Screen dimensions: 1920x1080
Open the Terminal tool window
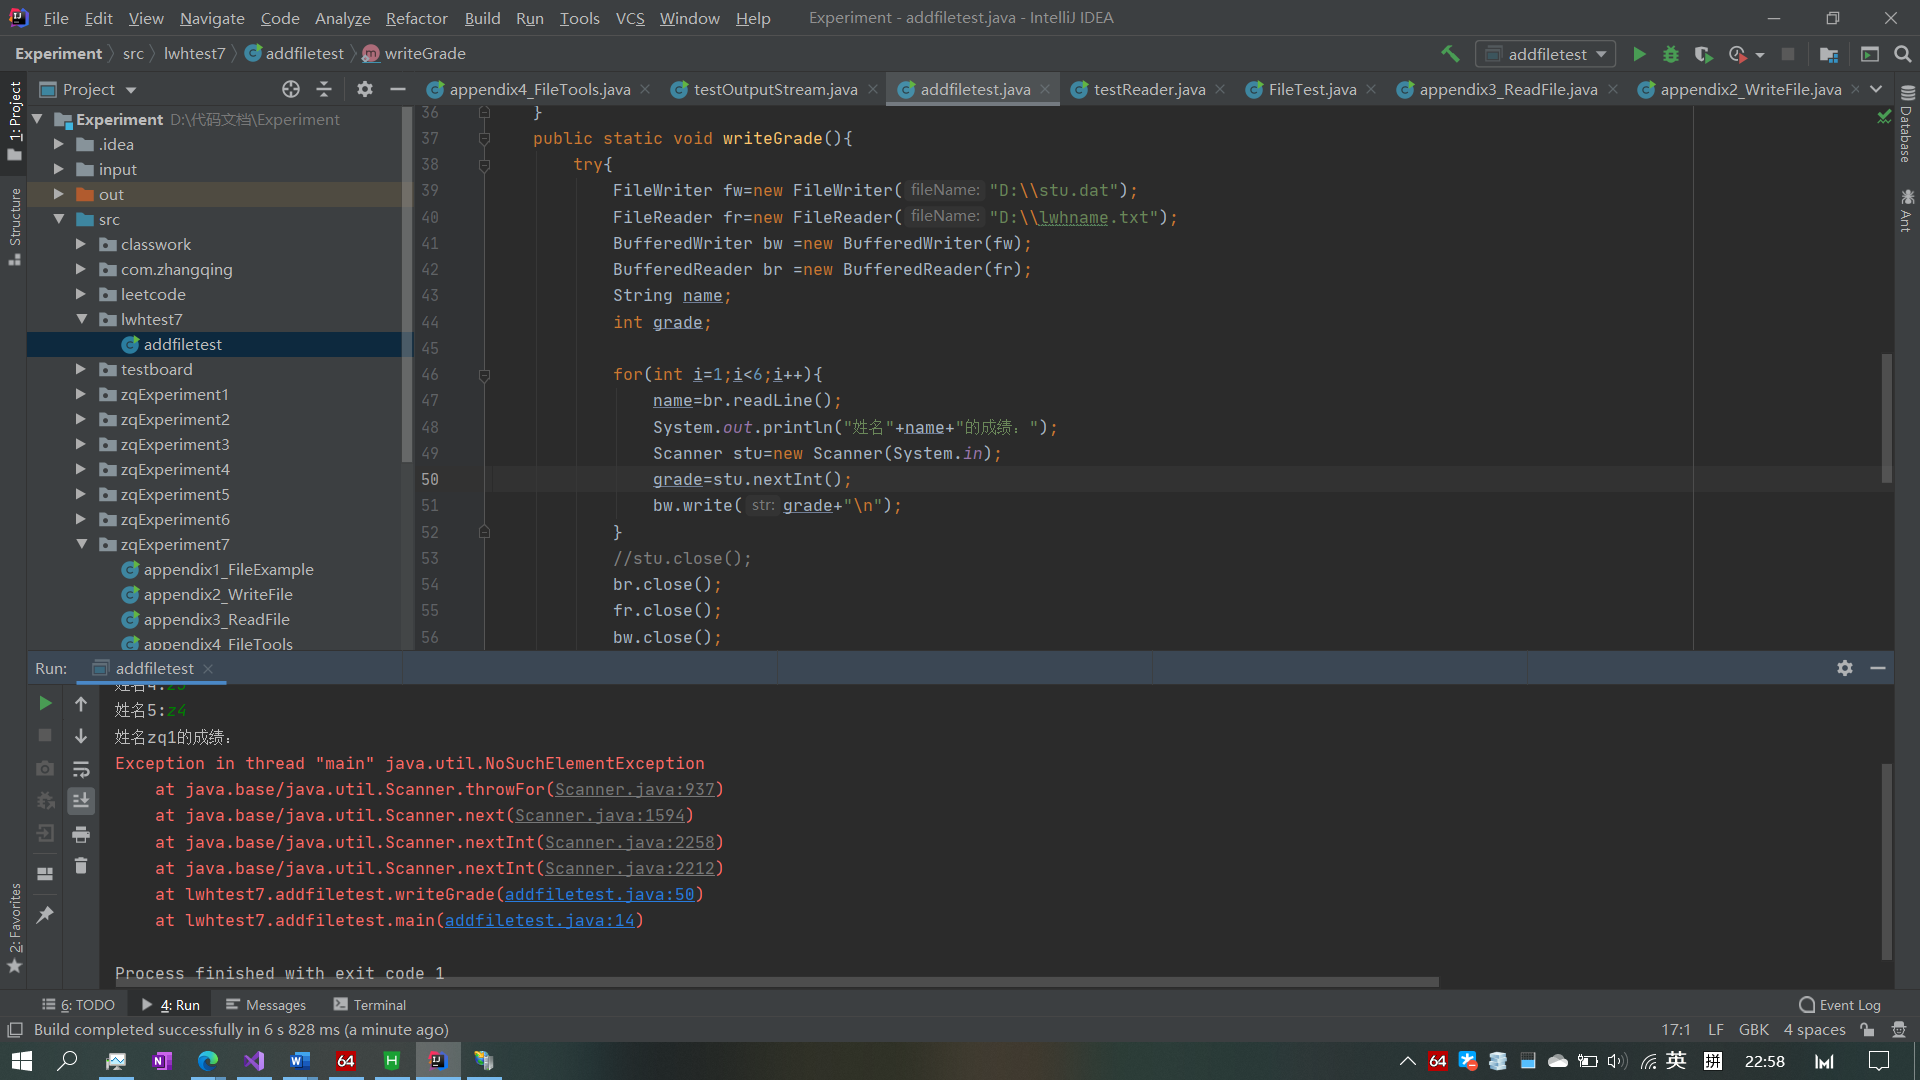369,1005
